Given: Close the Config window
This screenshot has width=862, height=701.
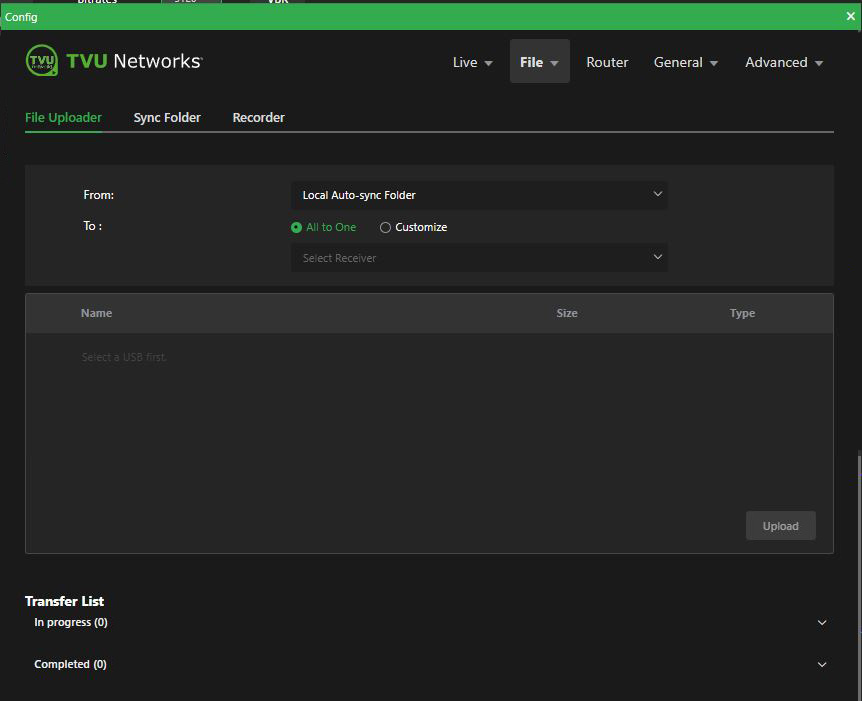Looking at the screenshot, I should (x=851, y=16).
